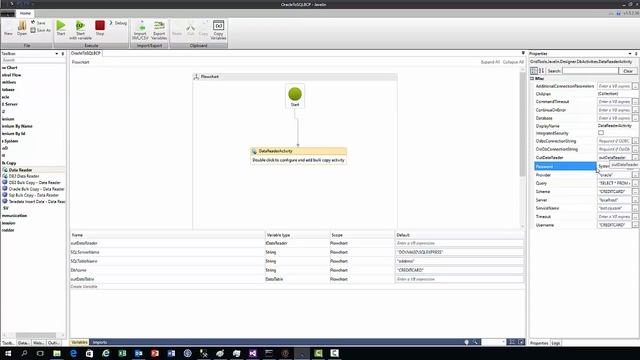
Task: Open expression editor for CommandTimeout
Action: 635,102
